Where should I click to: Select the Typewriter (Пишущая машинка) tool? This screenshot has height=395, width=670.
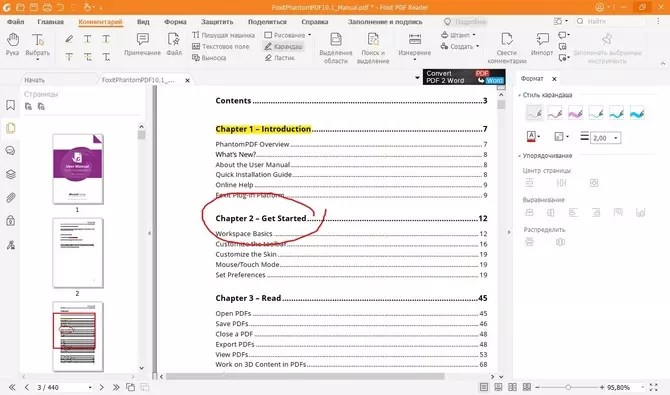(x=223, y=35)
